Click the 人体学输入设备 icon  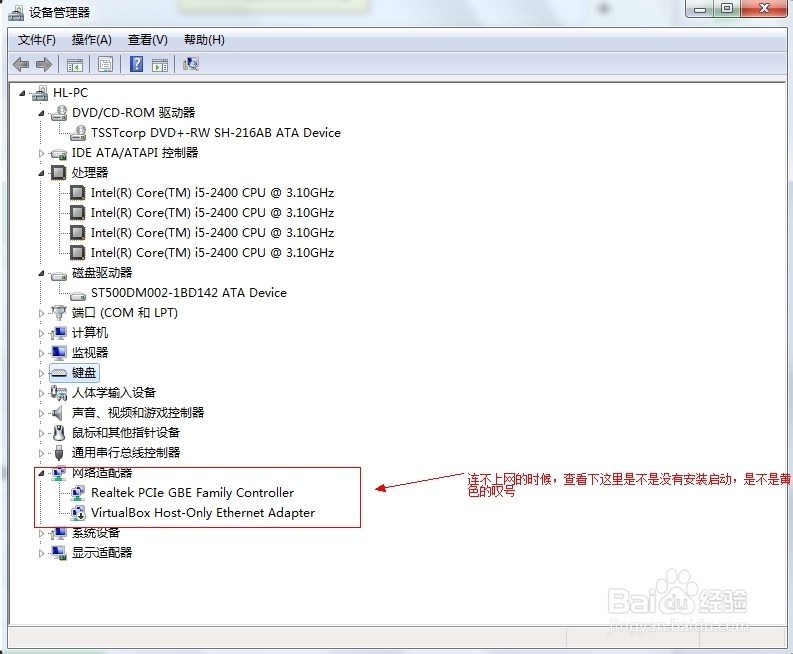click(x=59, y=393)
